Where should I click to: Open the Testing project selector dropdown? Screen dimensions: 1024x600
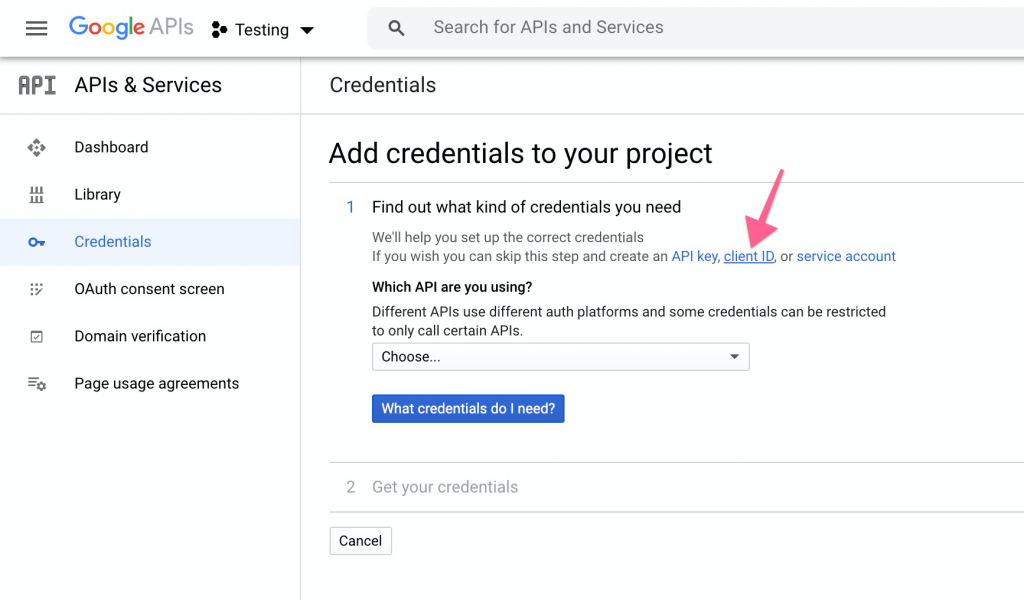click(x=263, y=29)
